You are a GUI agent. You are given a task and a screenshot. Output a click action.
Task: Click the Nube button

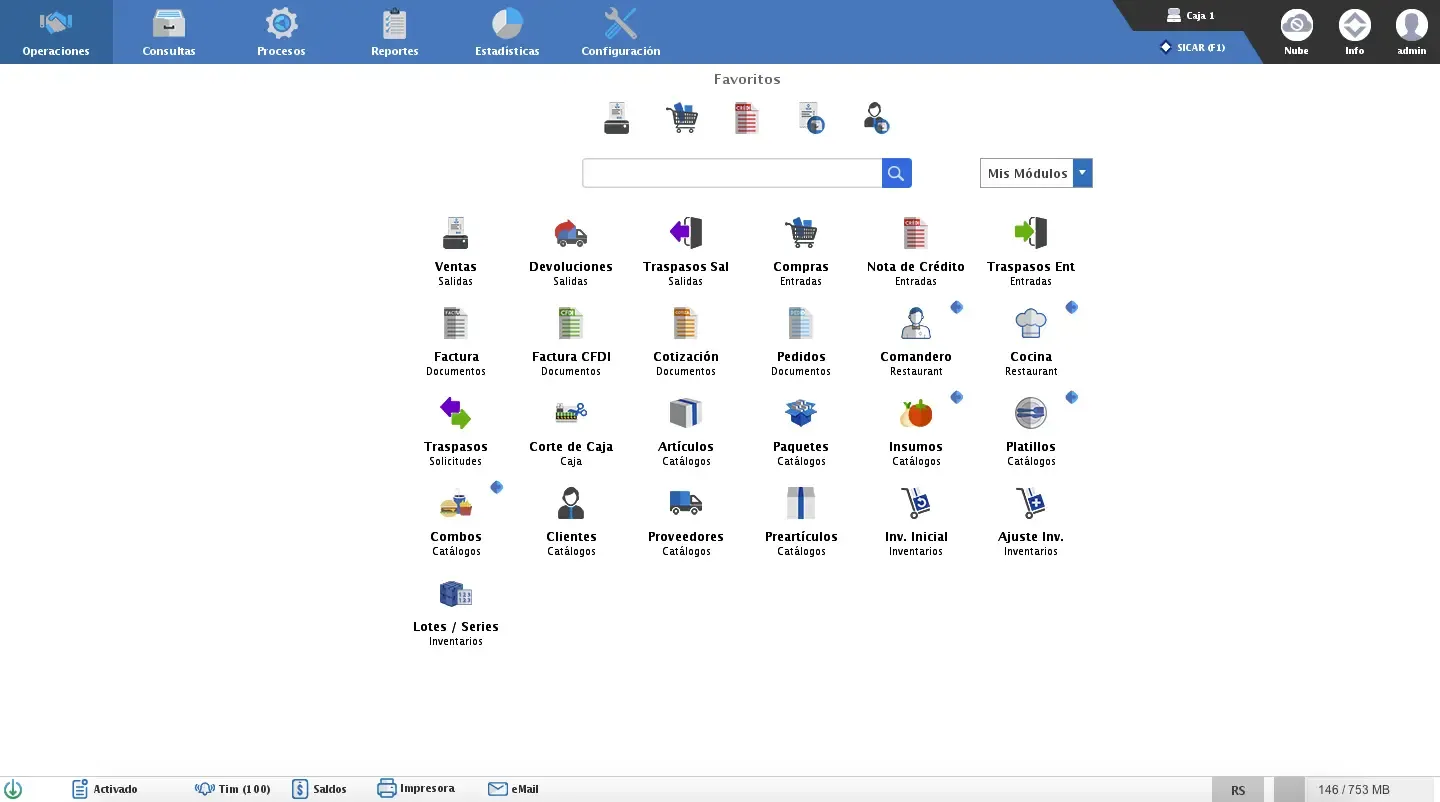click(1296, 31)
